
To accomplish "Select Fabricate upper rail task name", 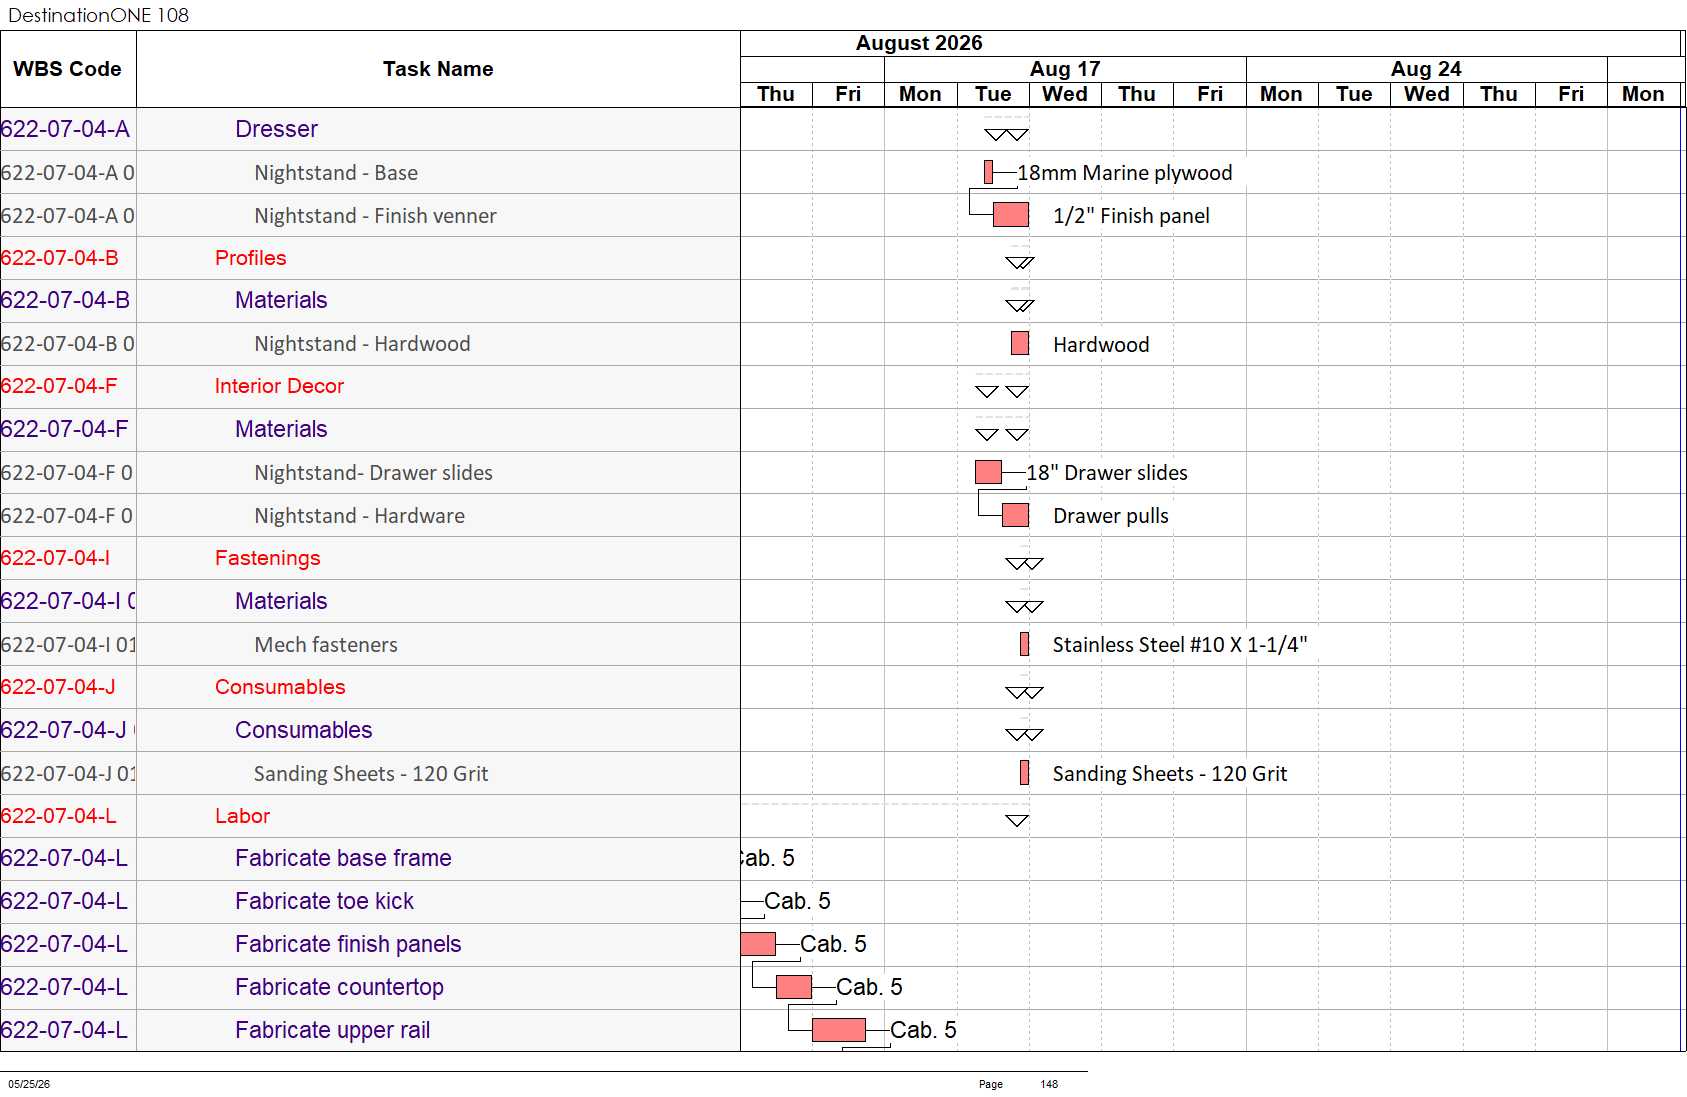I will tap(332, 1030).
